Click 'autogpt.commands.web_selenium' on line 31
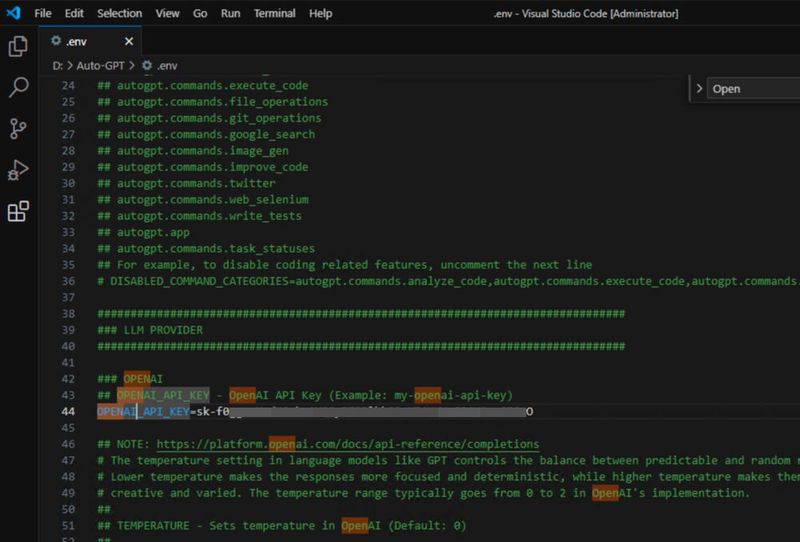 coord(213,199)
